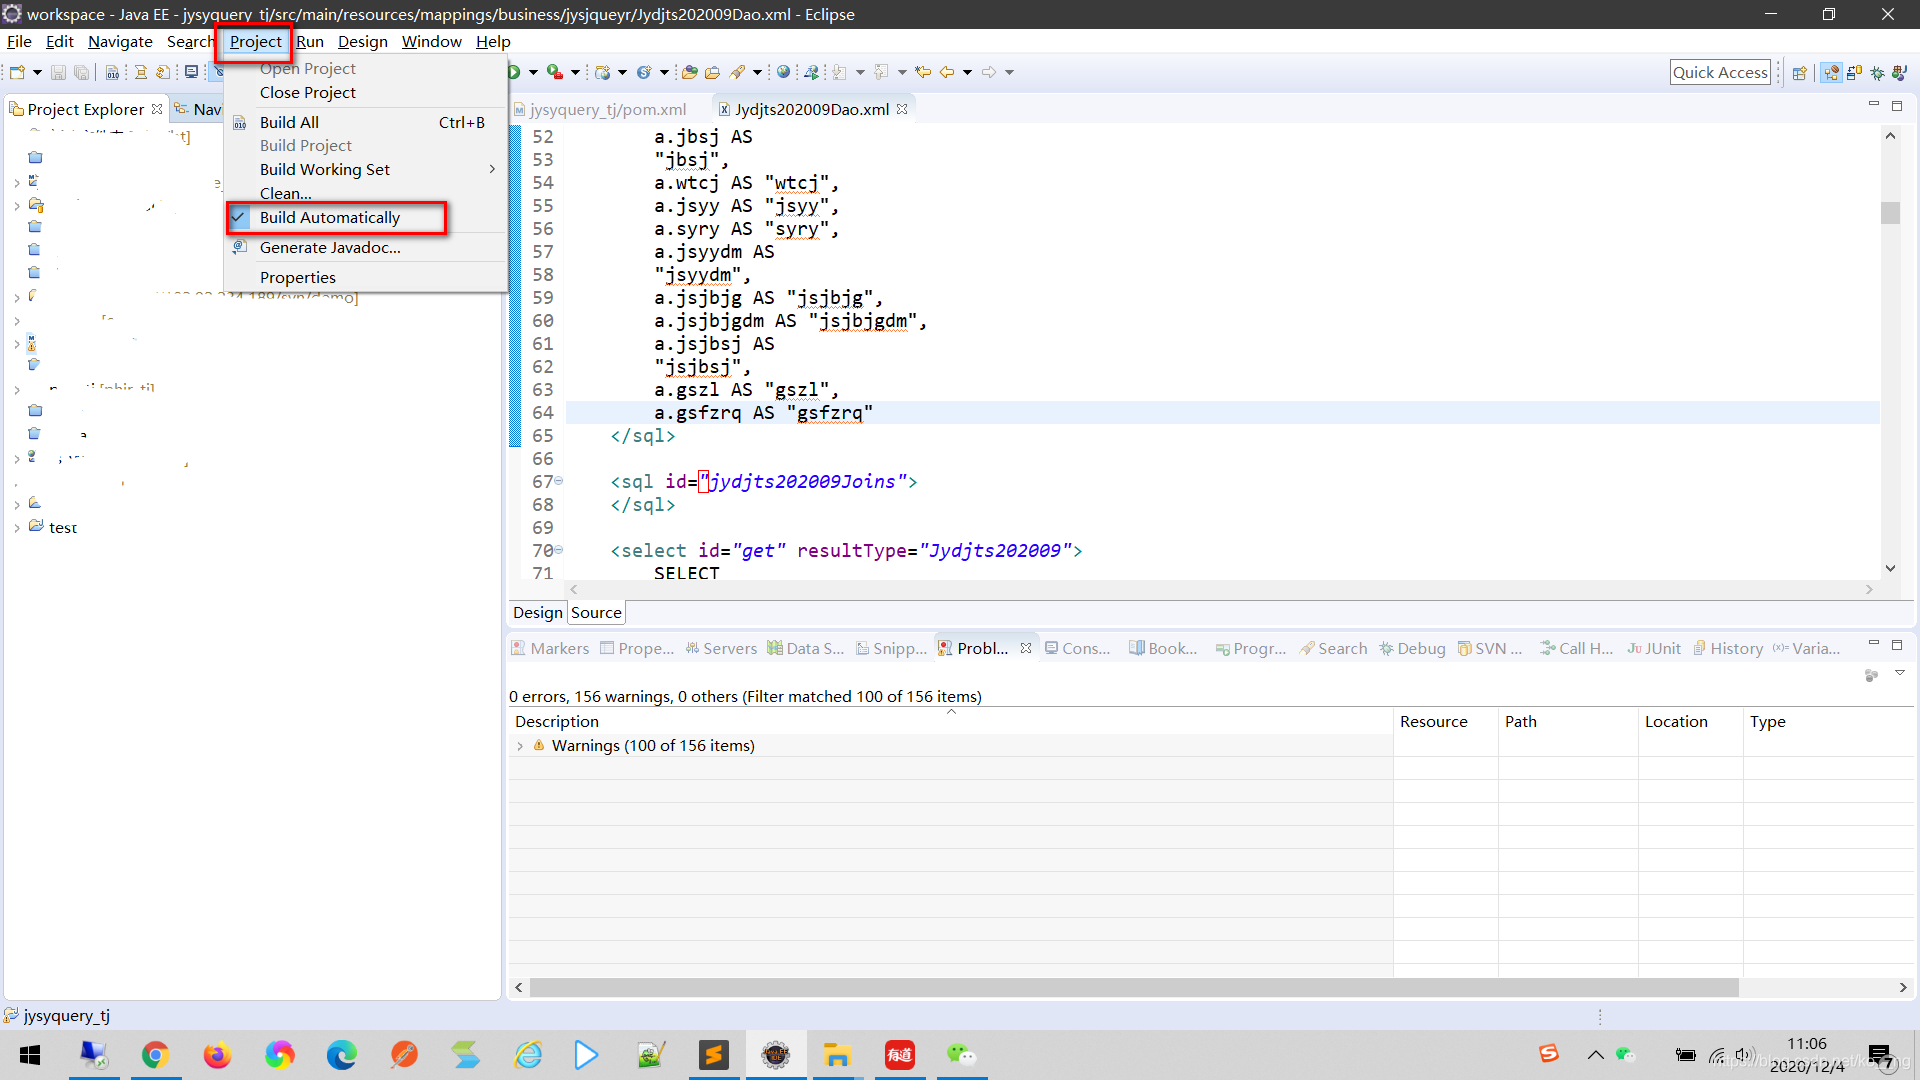Open the Window menu
The image size is (1920, 1080).
point(431,41)
